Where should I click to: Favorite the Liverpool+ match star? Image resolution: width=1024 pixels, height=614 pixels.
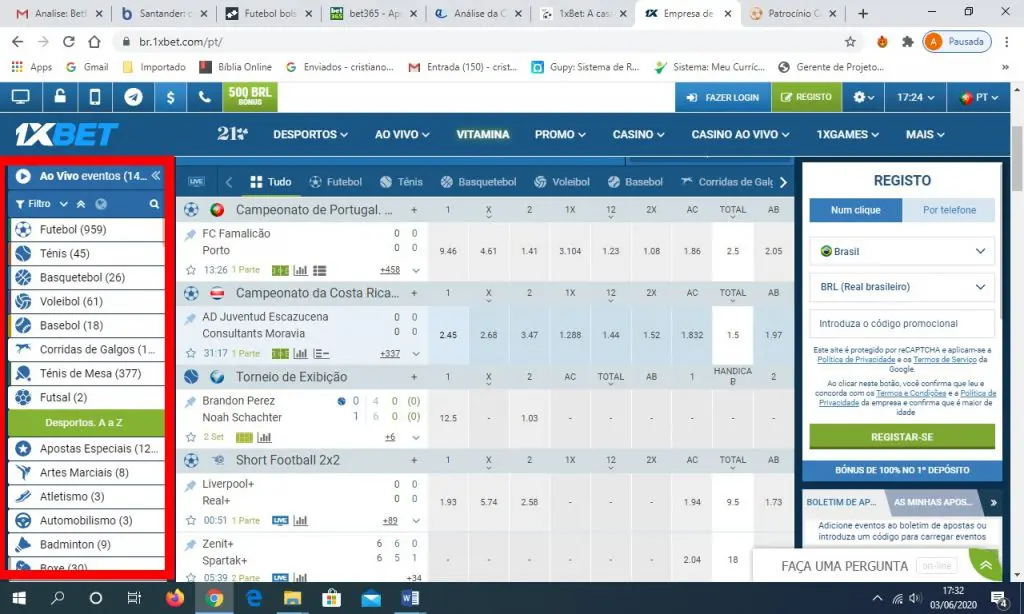tap(191, 521)
